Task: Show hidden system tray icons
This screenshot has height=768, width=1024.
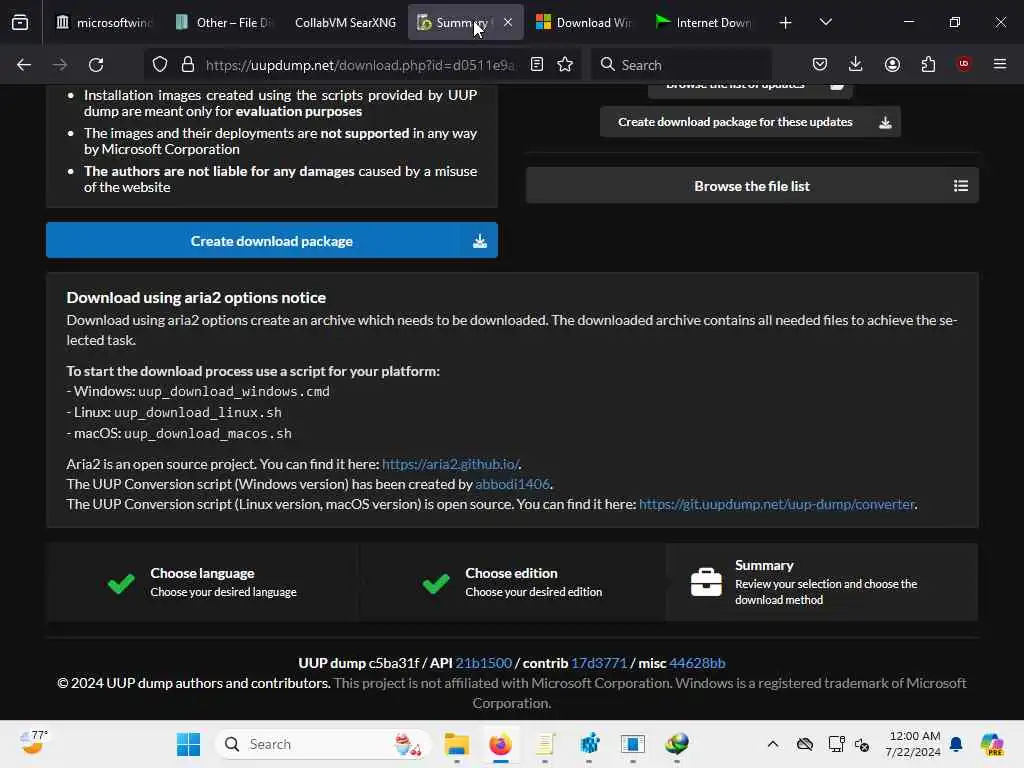Action: 773,744
